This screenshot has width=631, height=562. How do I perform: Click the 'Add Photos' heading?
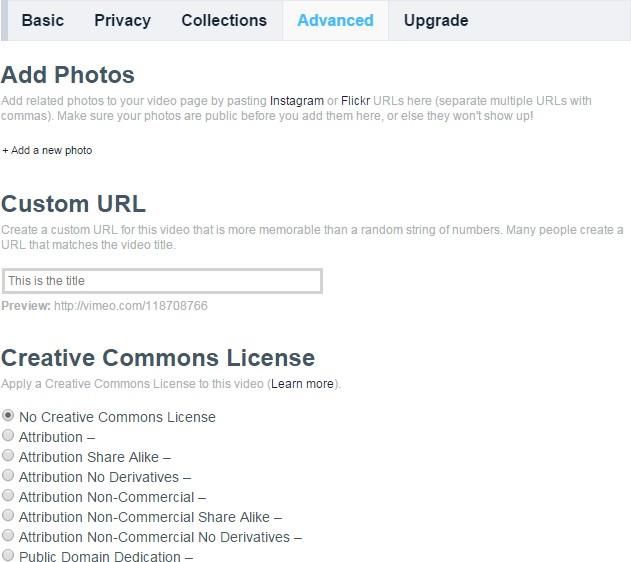coord(68,75)
